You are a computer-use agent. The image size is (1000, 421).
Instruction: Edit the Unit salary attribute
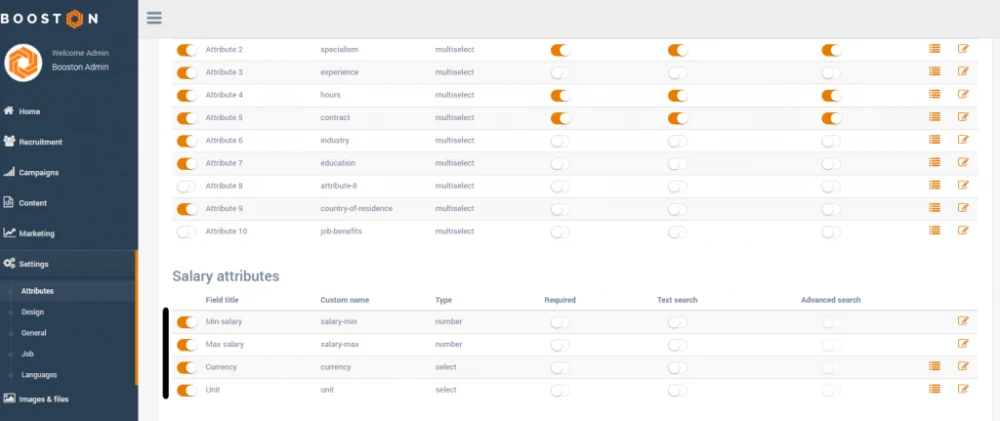(963, 389)
